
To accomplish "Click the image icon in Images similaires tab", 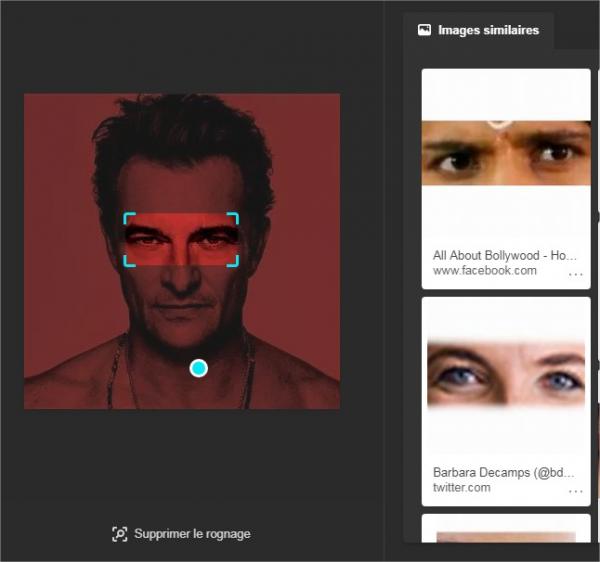I will (x=424, y=30).
